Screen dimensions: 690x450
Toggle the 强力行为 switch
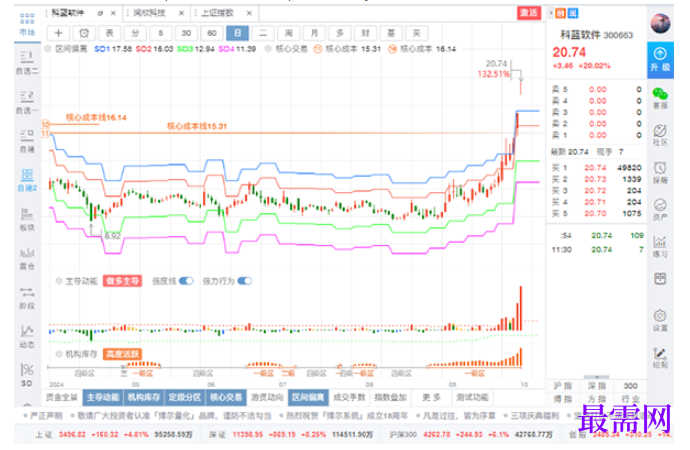(x=245, y=281)
